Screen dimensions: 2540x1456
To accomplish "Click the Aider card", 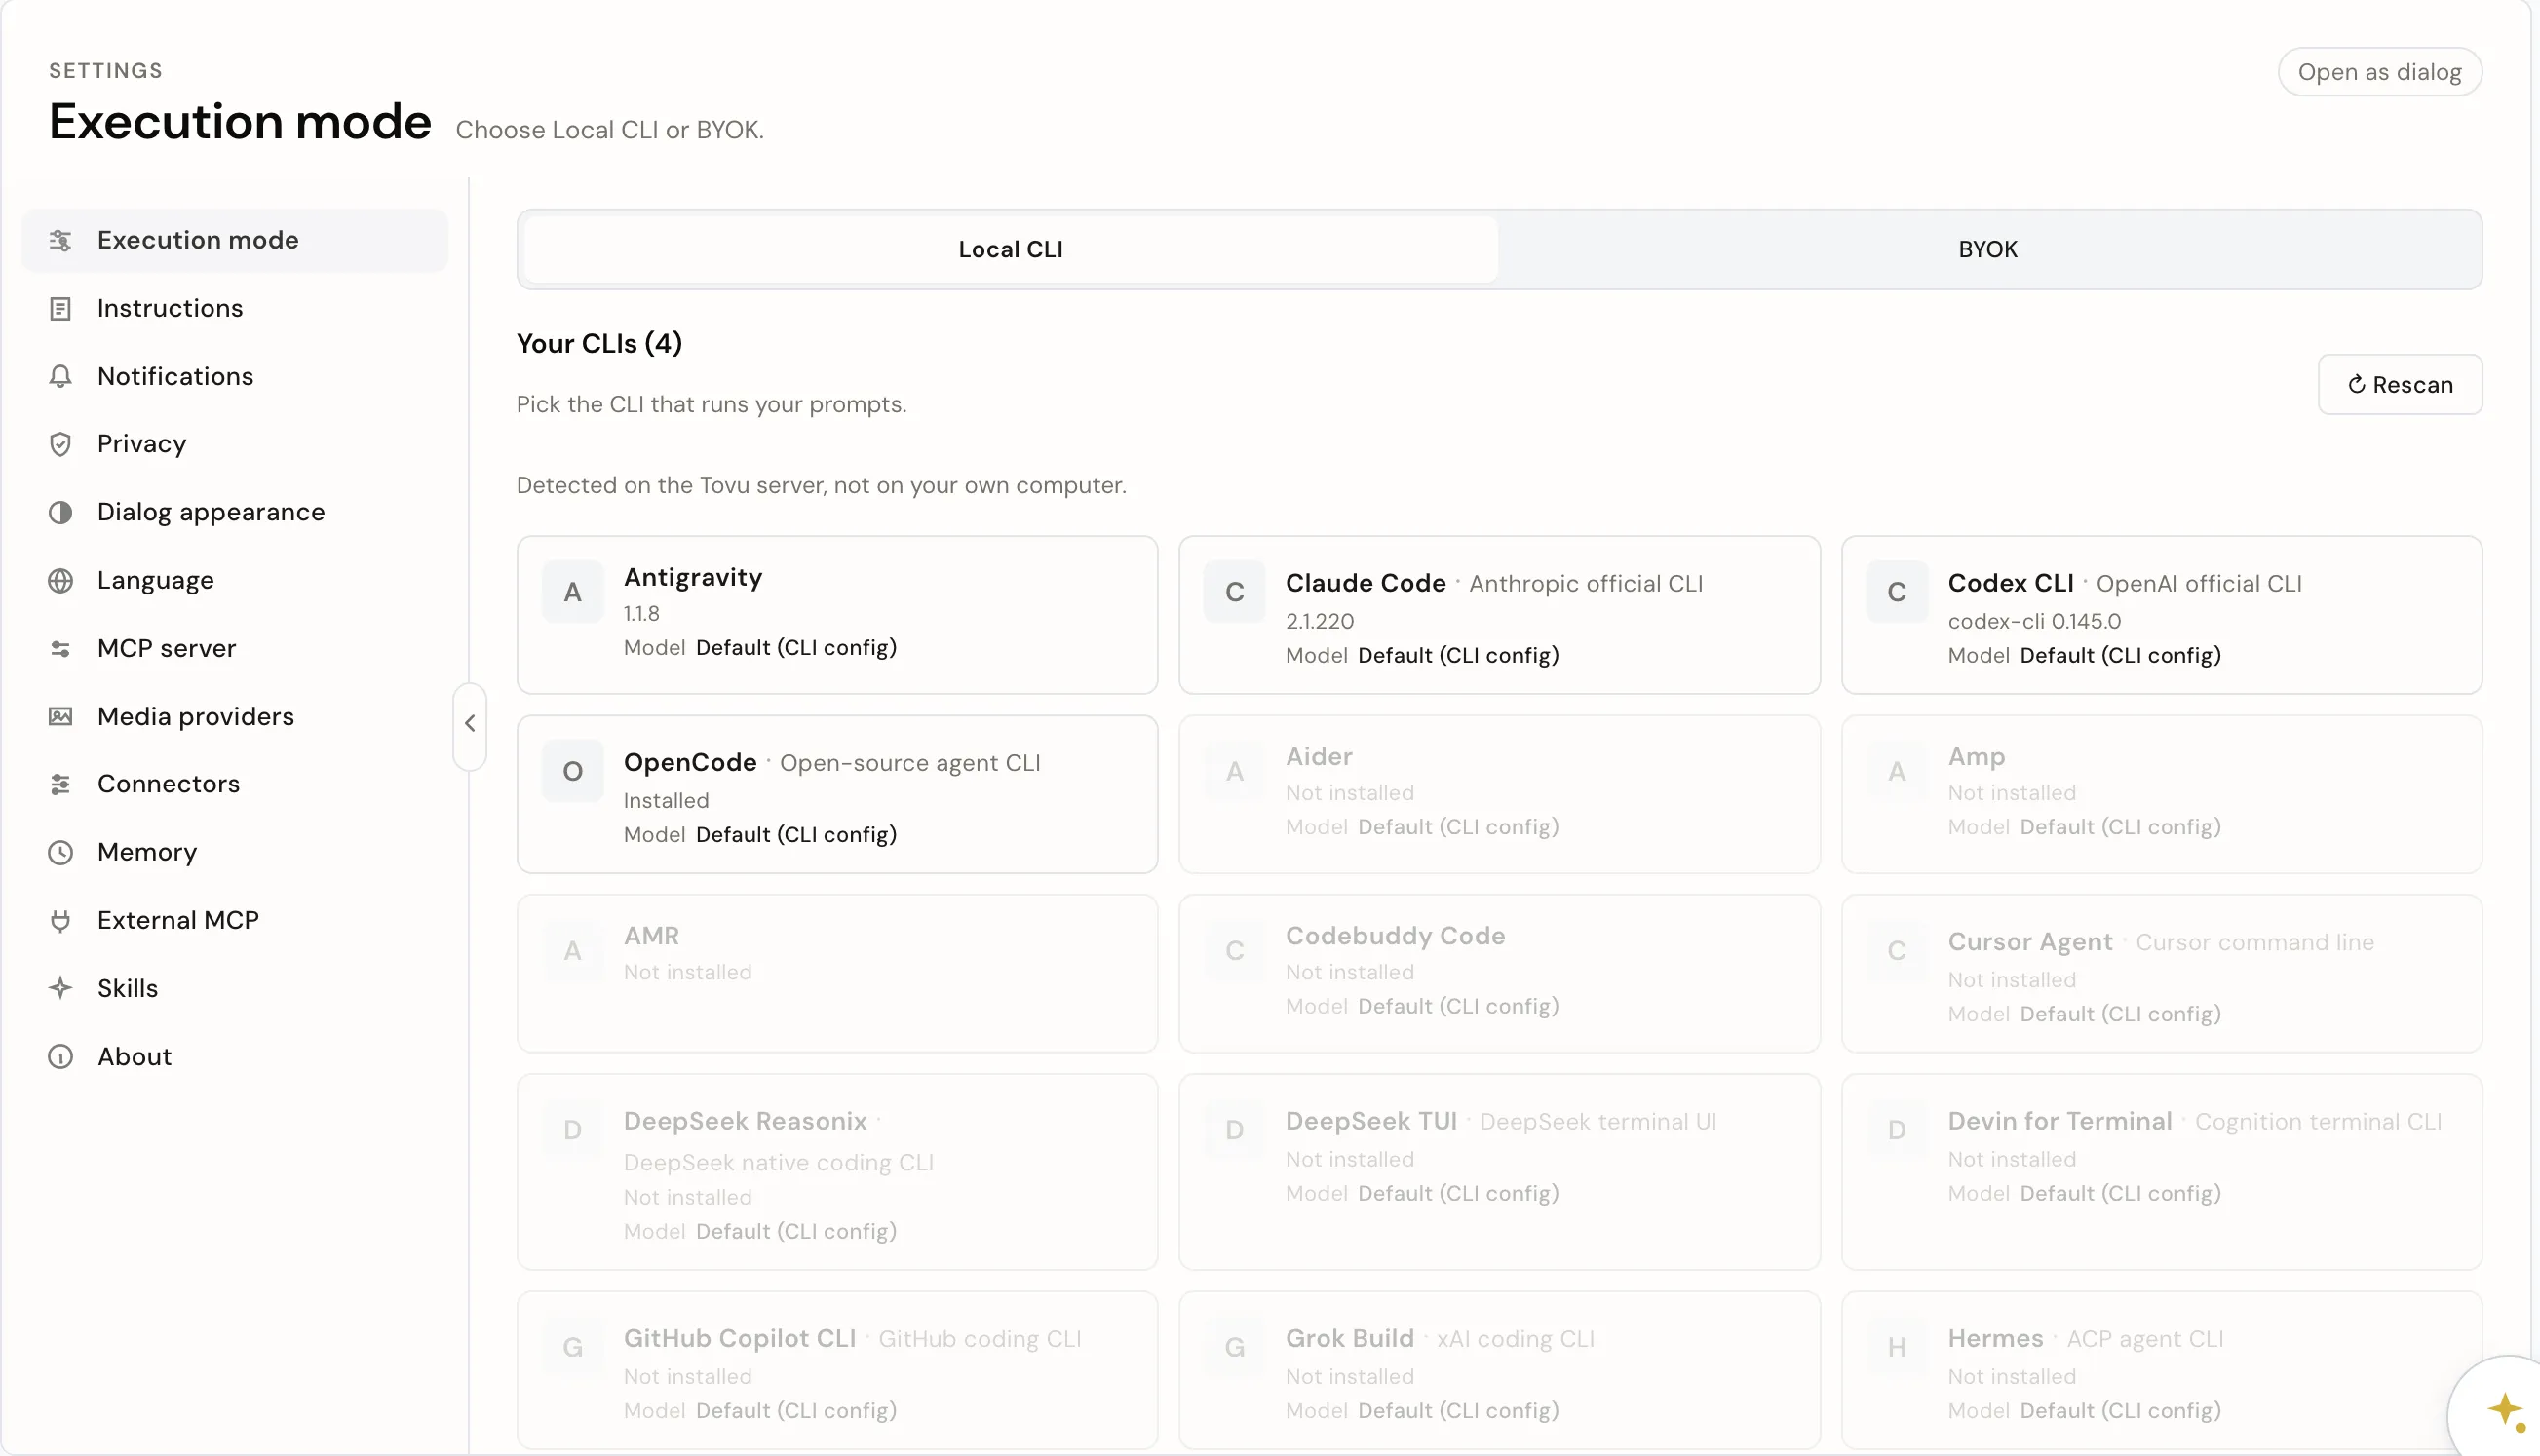I will tap(1499, 794).
